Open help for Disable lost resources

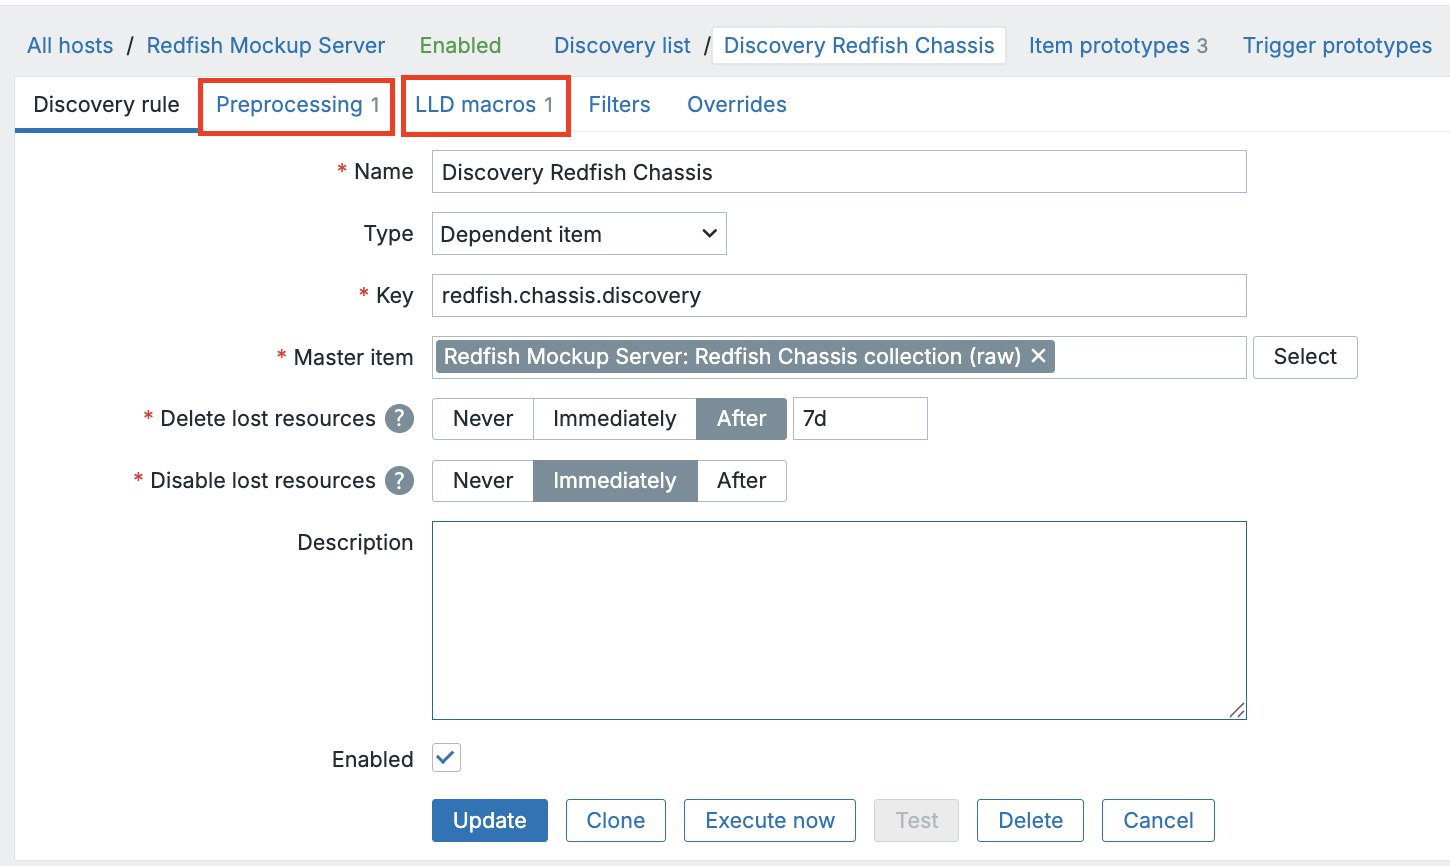coord(399,480)
